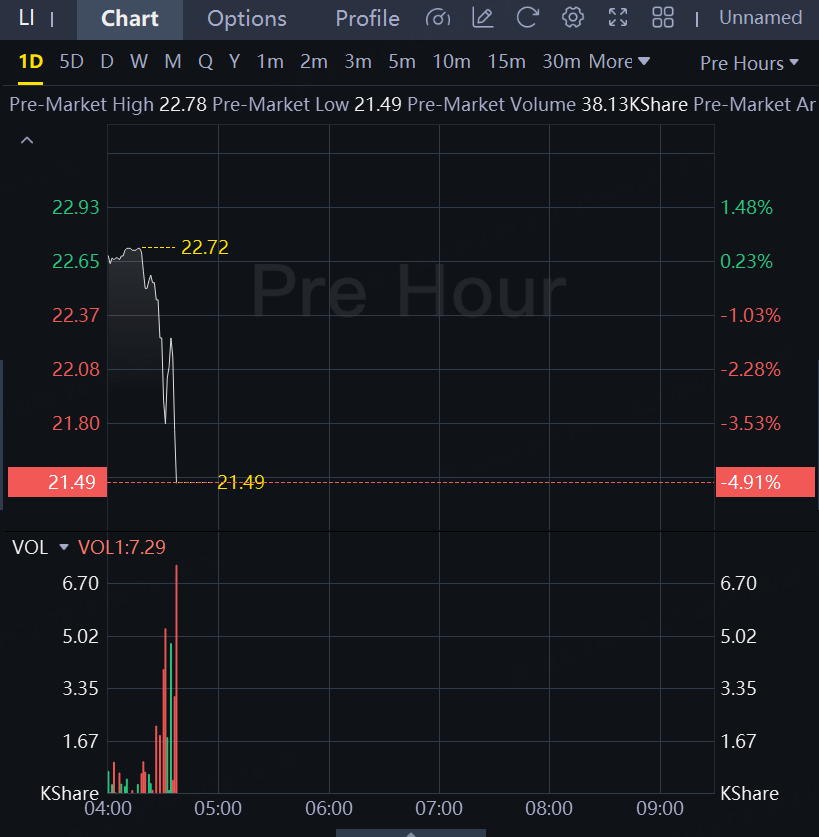Click the drawing pencil tool icon

483,18
